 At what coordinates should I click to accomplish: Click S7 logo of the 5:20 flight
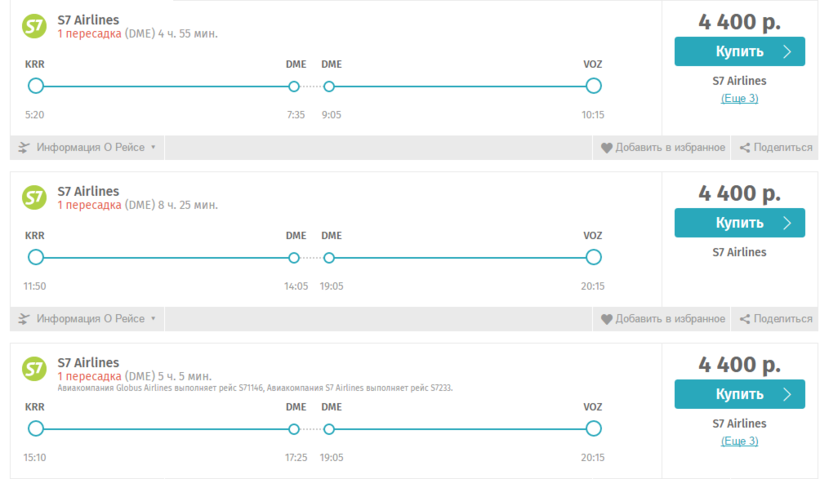point(35,27)
